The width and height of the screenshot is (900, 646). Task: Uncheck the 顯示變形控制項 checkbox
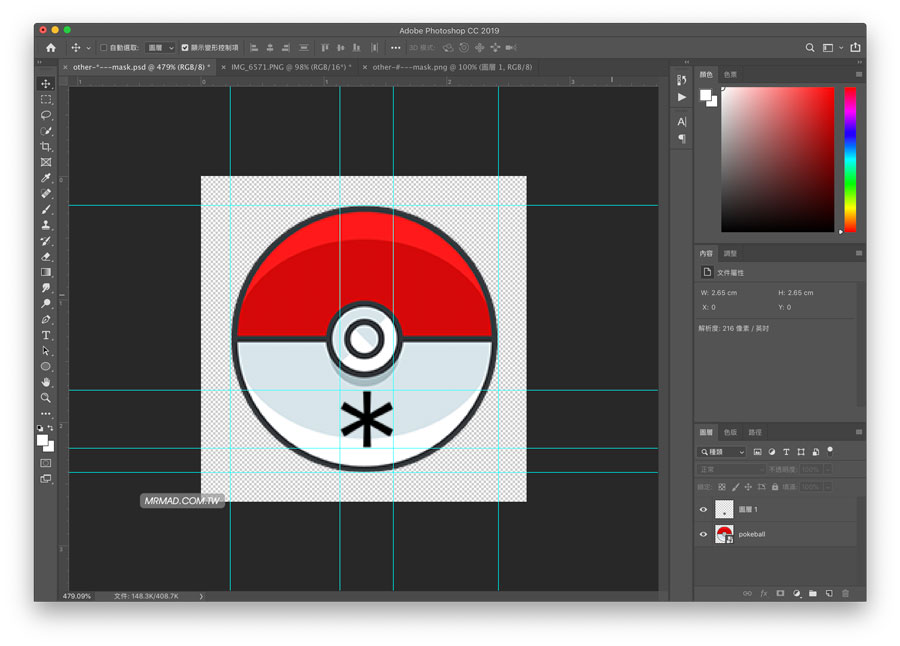(x=185, y=48)
